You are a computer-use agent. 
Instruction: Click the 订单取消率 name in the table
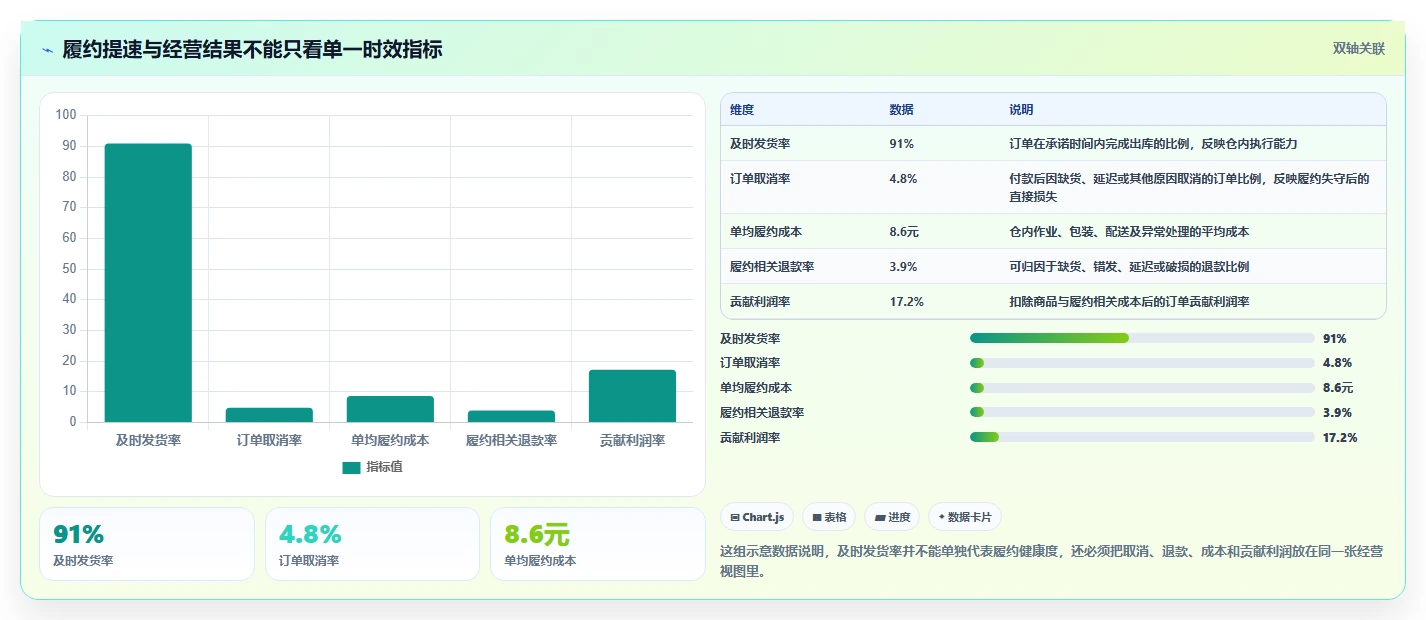[760, 179]
